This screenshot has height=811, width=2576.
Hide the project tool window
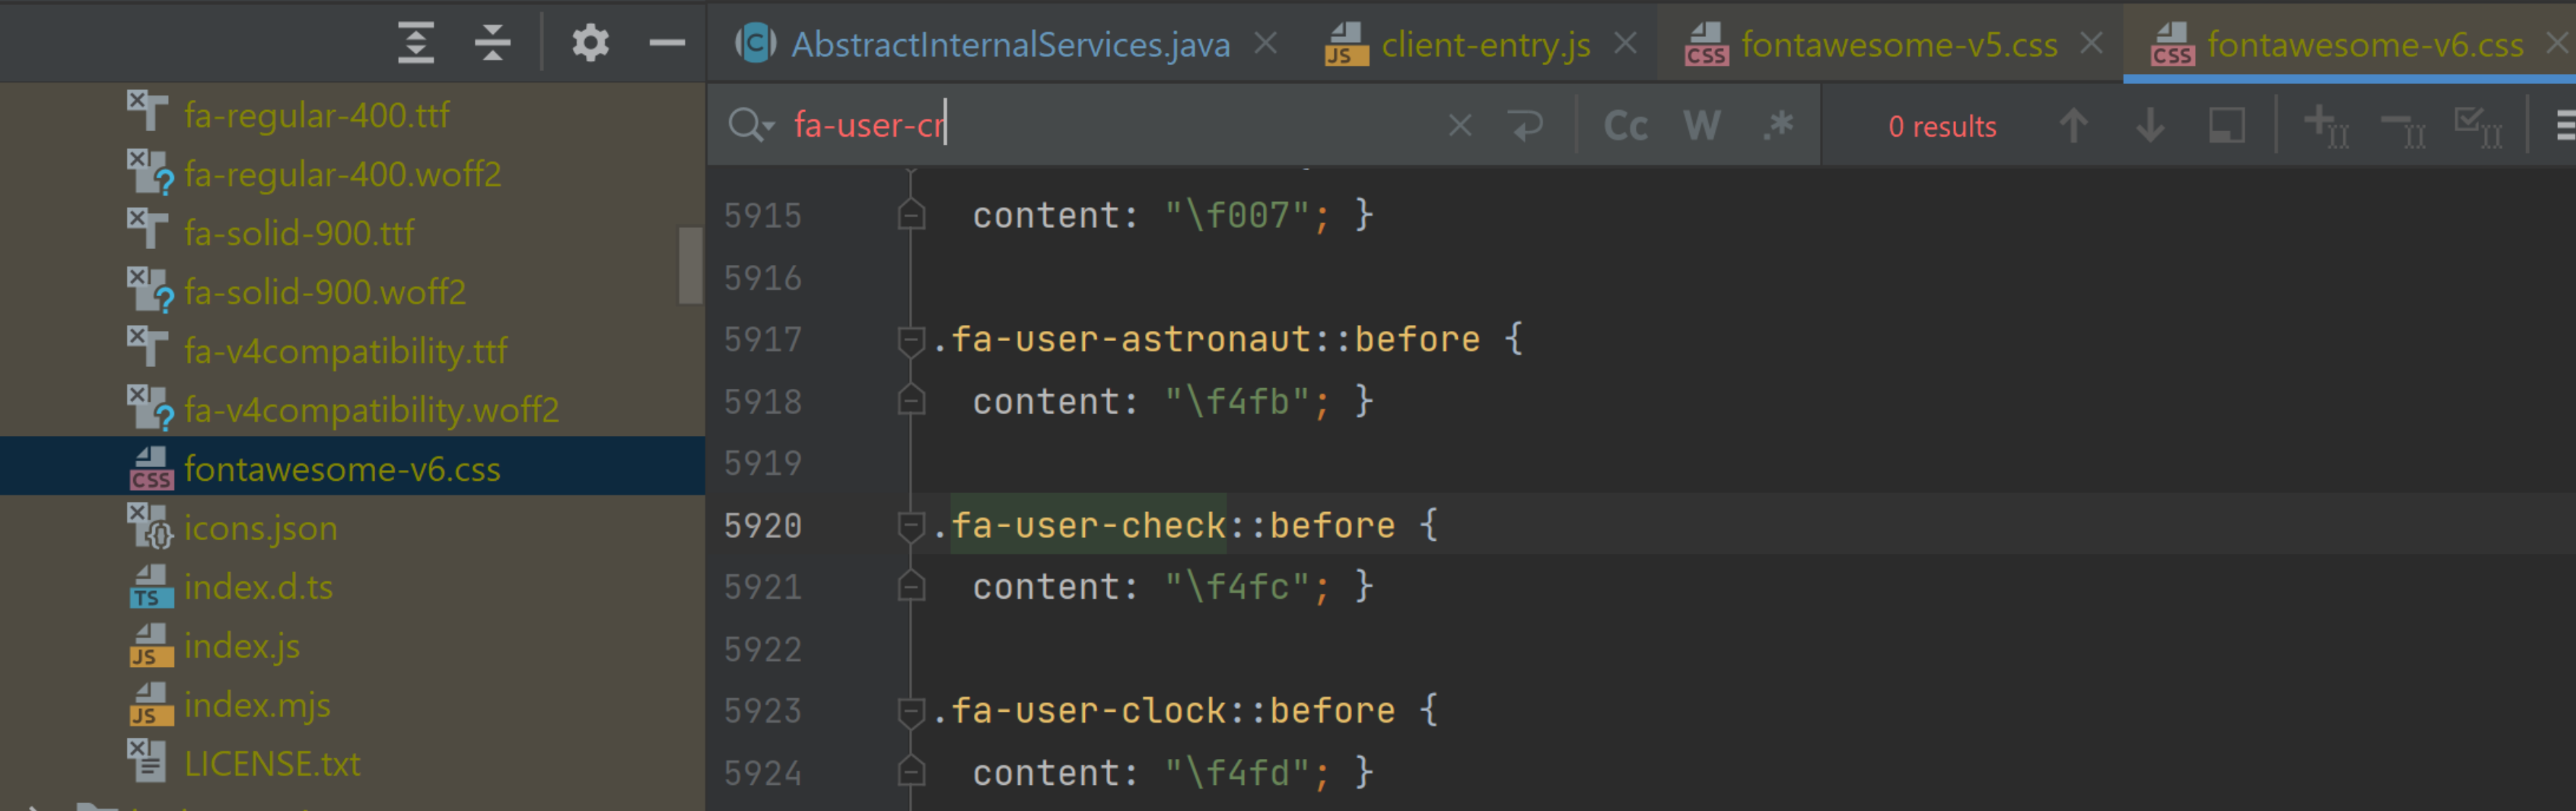click(x=666, y=43)
